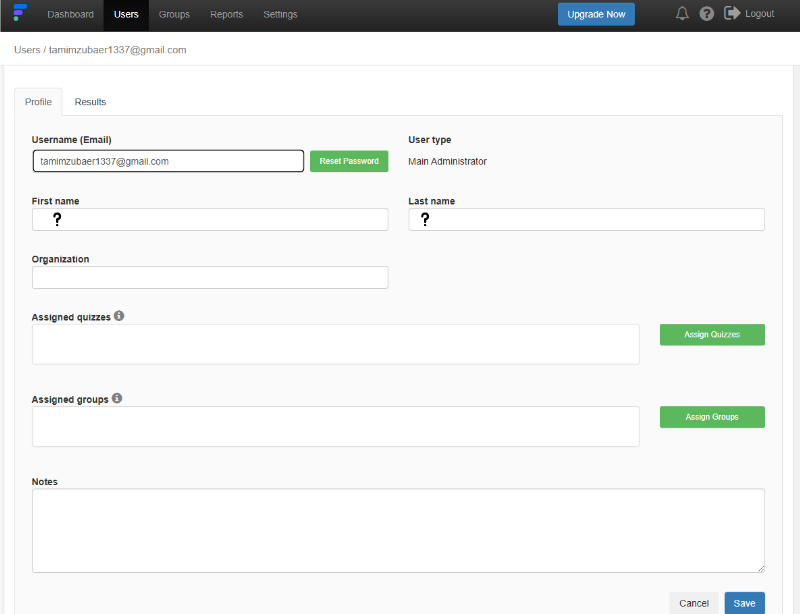Viewport: 800px width, 614px height.
Task: Open the help question mark icon
Action: 706,14
